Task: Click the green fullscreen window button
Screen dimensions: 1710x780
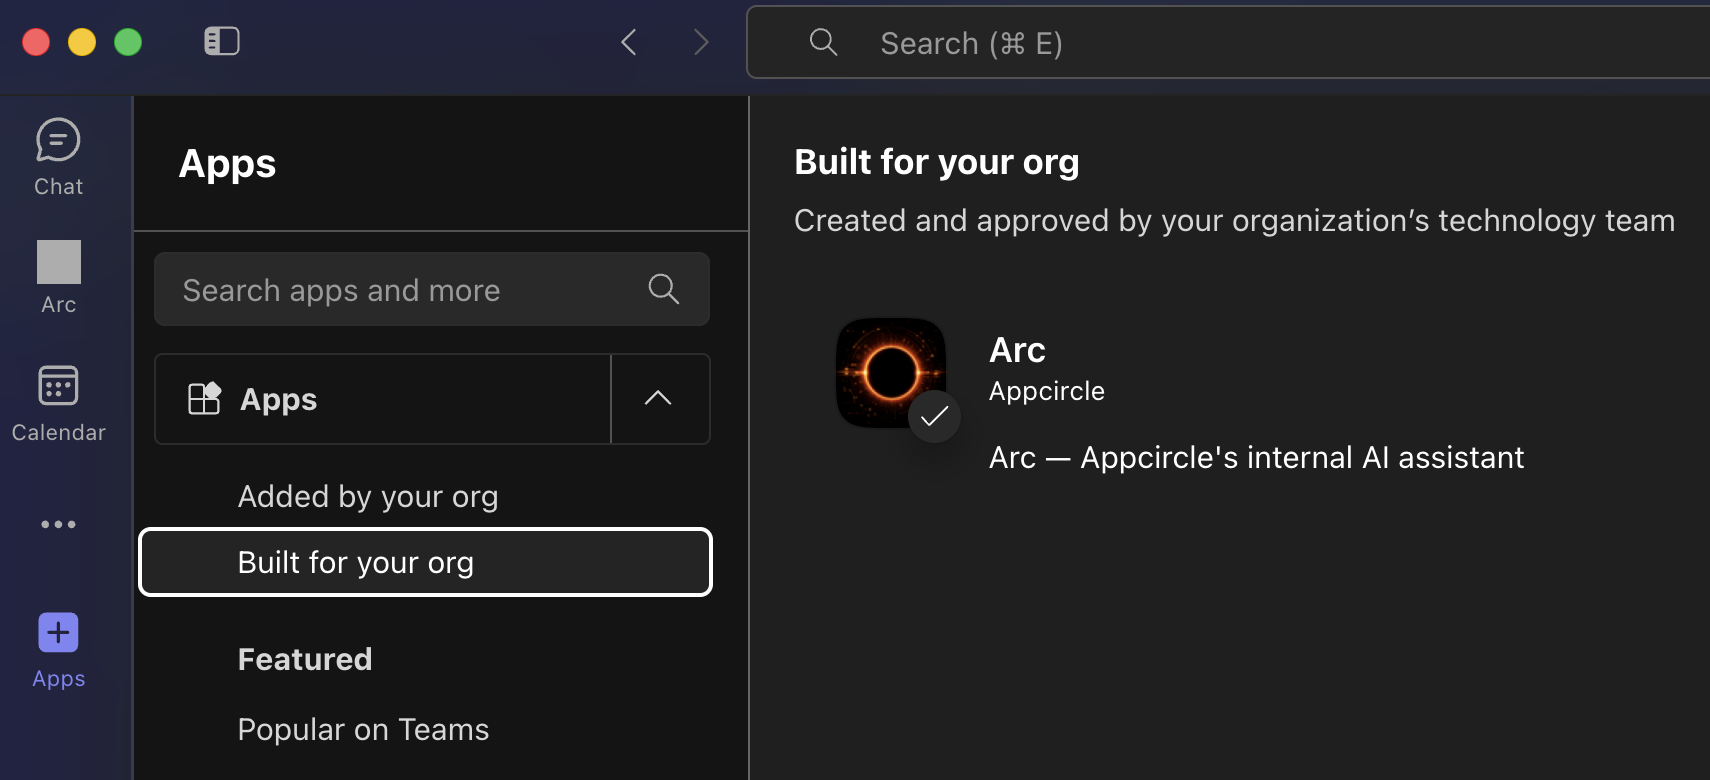Action: coord(128,42)
